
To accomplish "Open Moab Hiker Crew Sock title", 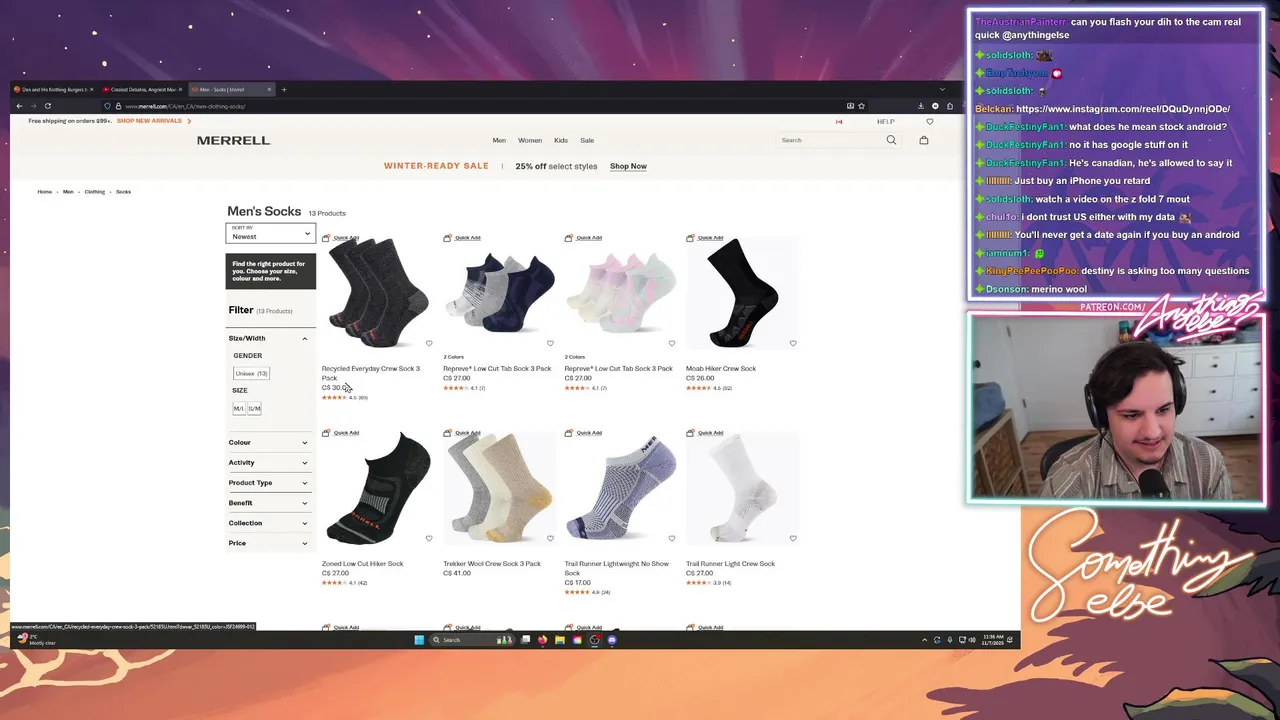I will coord(721,368).
